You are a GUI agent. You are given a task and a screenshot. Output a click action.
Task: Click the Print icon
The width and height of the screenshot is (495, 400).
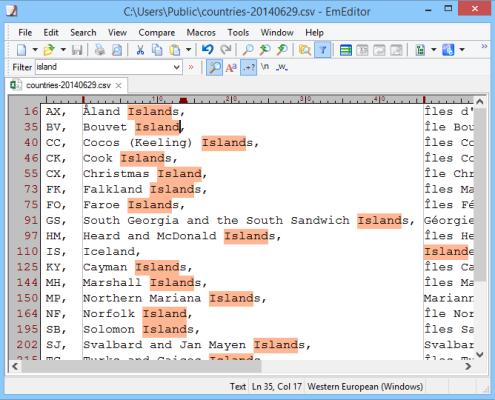(x=99, y=50)
